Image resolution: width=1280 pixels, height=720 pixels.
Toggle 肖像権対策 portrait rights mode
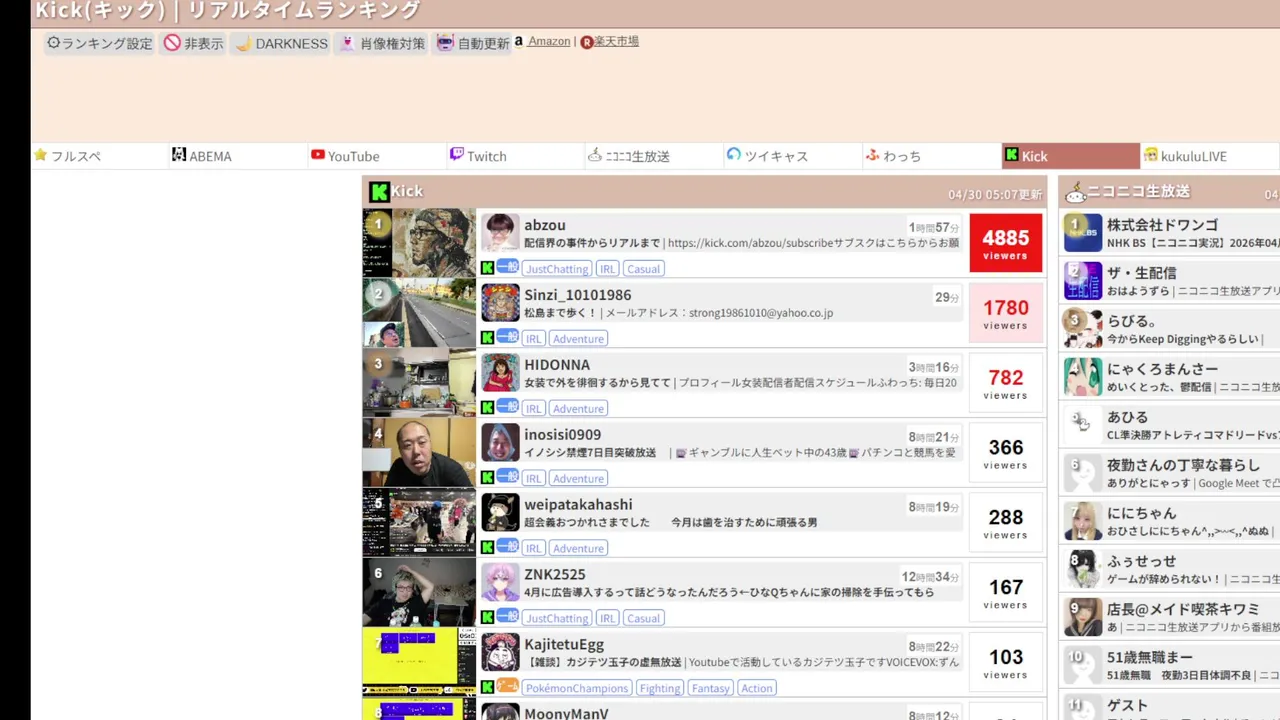(382, 43)
